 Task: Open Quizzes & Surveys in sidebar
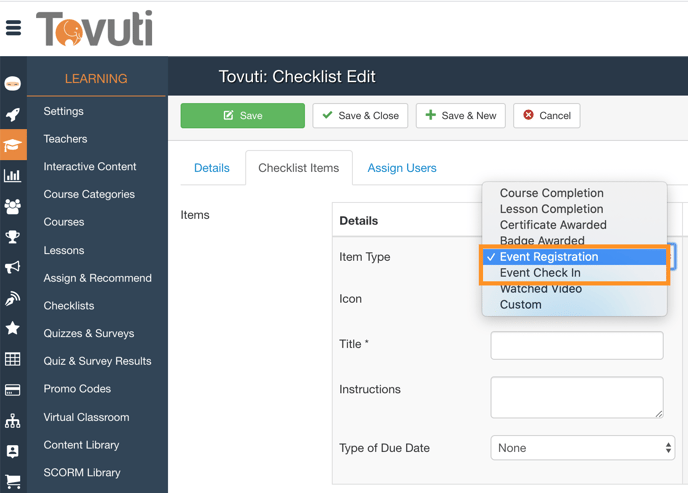click(88, 333)
